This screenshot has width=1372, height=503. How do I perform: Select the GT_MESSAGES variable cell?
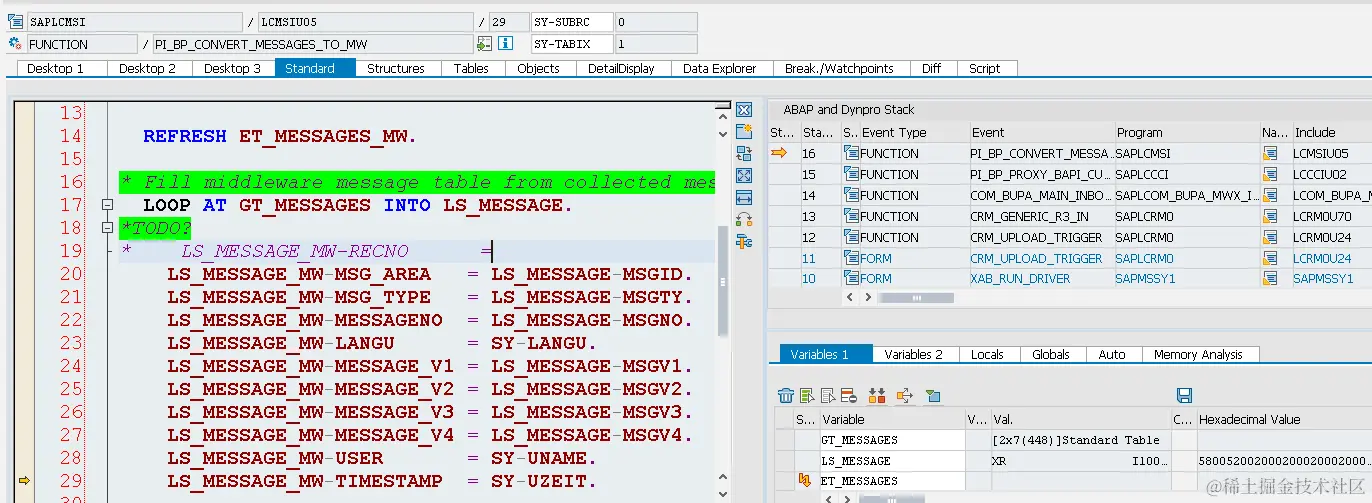pyautogui.click(x=891, y=440)
